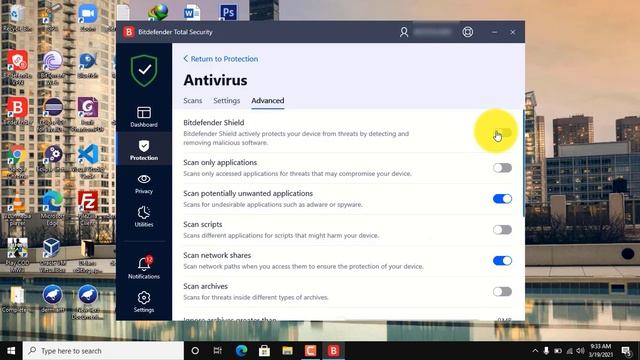Click the 'Scan network shares' setting label
This screenshot has width=640, height=360.
click(x=217, y=255)
